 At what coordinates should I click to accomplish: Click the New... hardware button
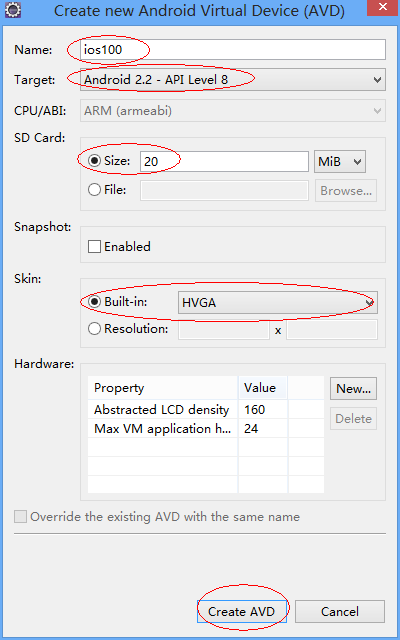(x=353, y=389)
